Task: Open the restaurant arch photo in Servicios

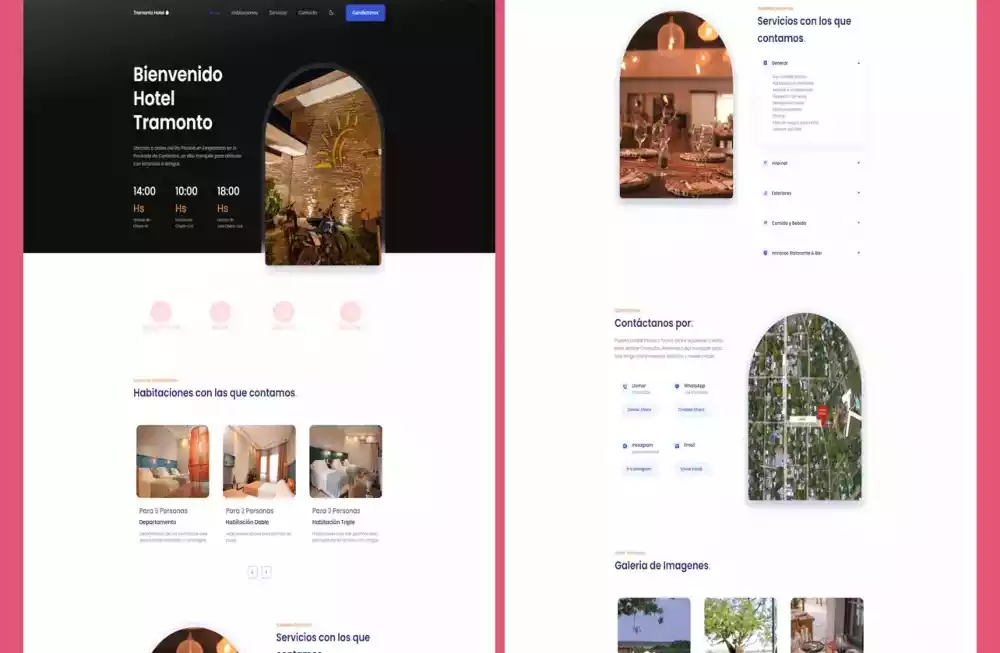Action: click(x=676, y=105)
